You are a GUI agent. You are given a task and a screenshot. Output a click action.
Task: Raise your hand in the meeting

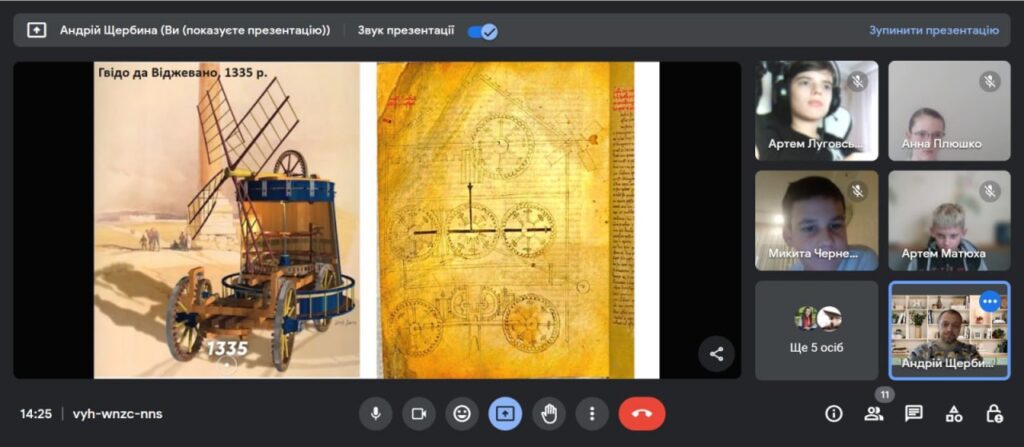(x=548, y=413)
